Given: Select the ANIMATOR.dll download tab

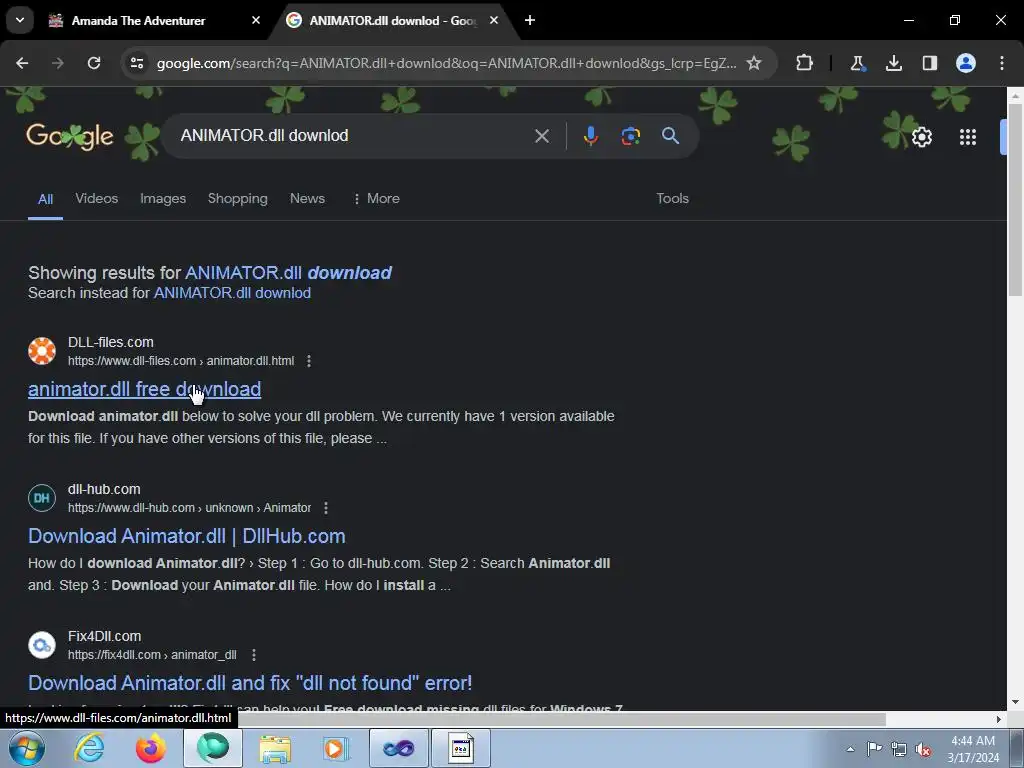Looking at the screenshot, I should click(x=392, y=21).
